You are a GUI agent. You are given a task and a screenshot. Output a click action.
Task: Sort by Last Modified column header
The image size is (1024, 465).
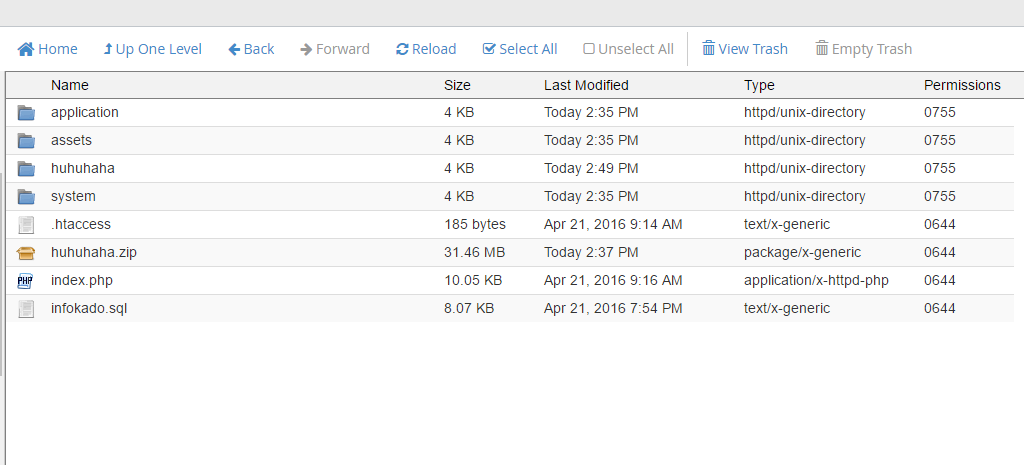[586, 85]
